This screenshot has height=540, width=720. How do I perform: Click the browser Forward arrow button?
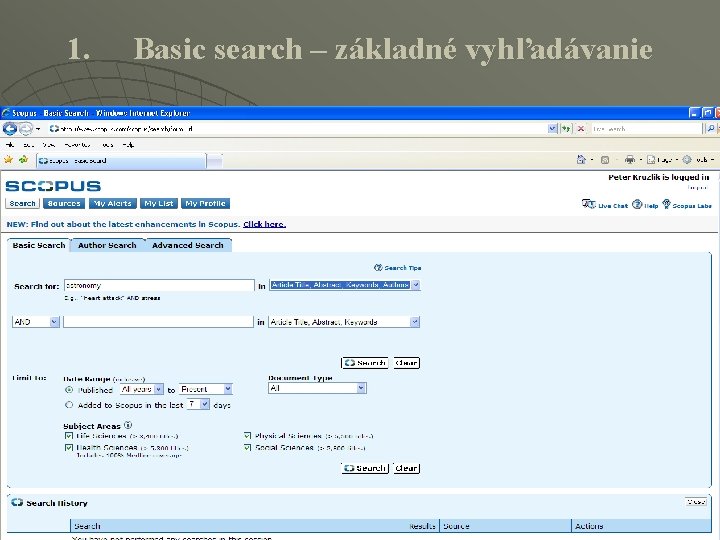pyautogui.click(x=25, y=129)
